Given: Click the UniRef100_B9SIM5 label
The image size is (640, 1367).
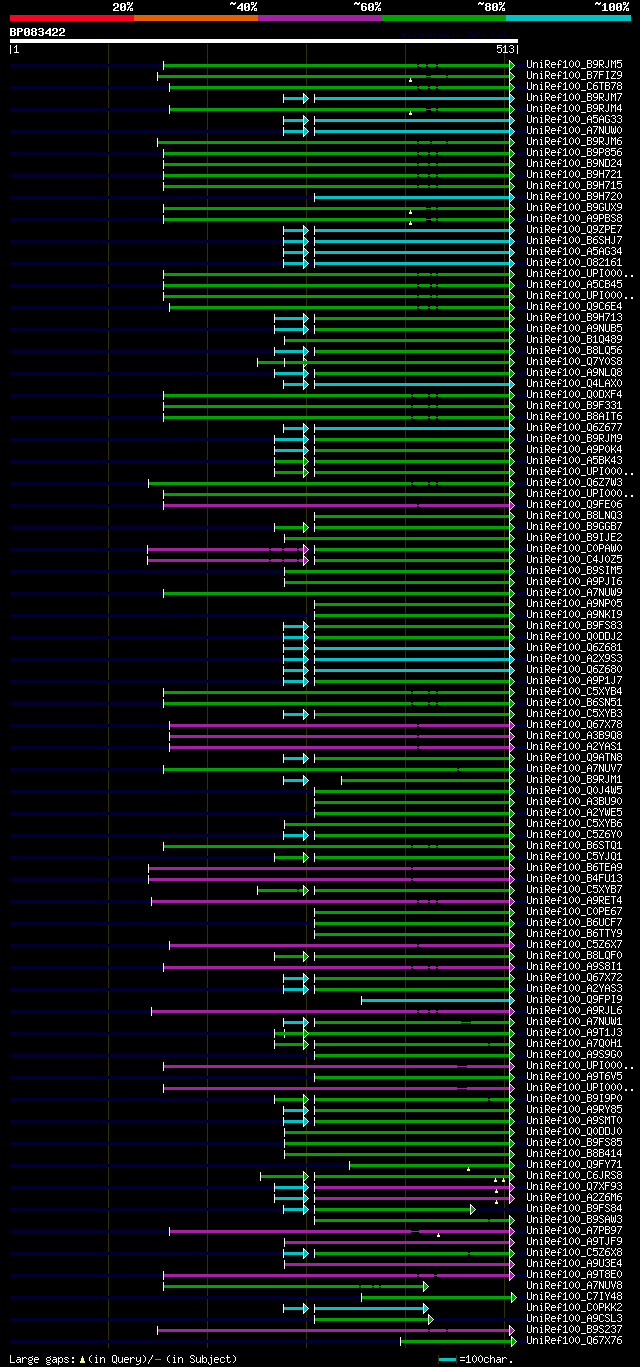Looking at the screenshot, I should point(575,570).
